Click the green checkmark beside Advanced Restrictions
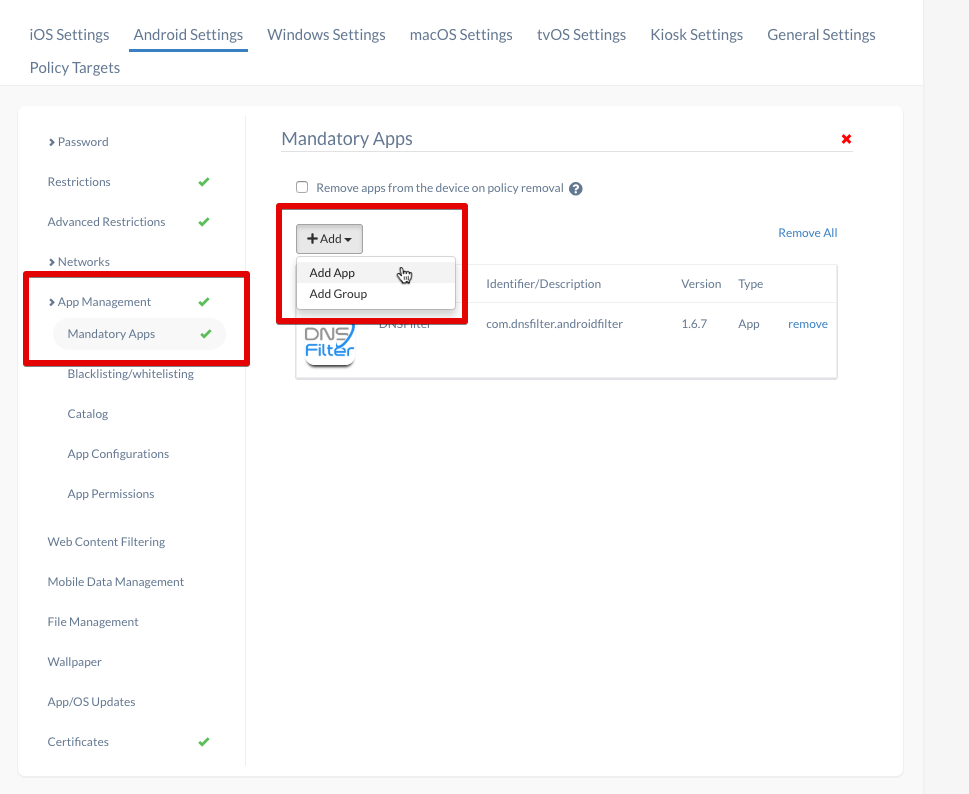 [204, 222]
